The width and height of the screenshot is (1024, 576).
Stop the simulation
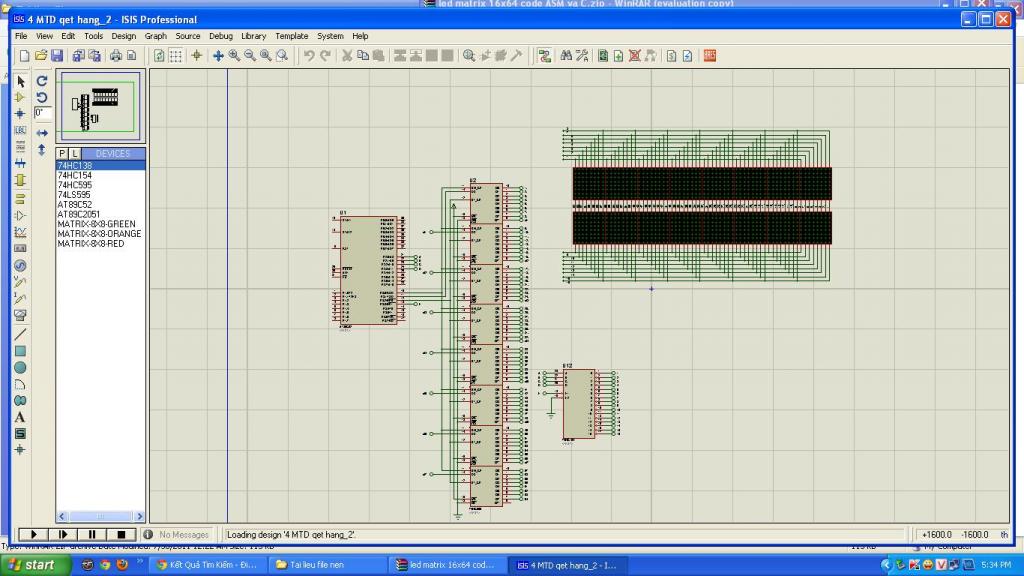tap(121, 535)
